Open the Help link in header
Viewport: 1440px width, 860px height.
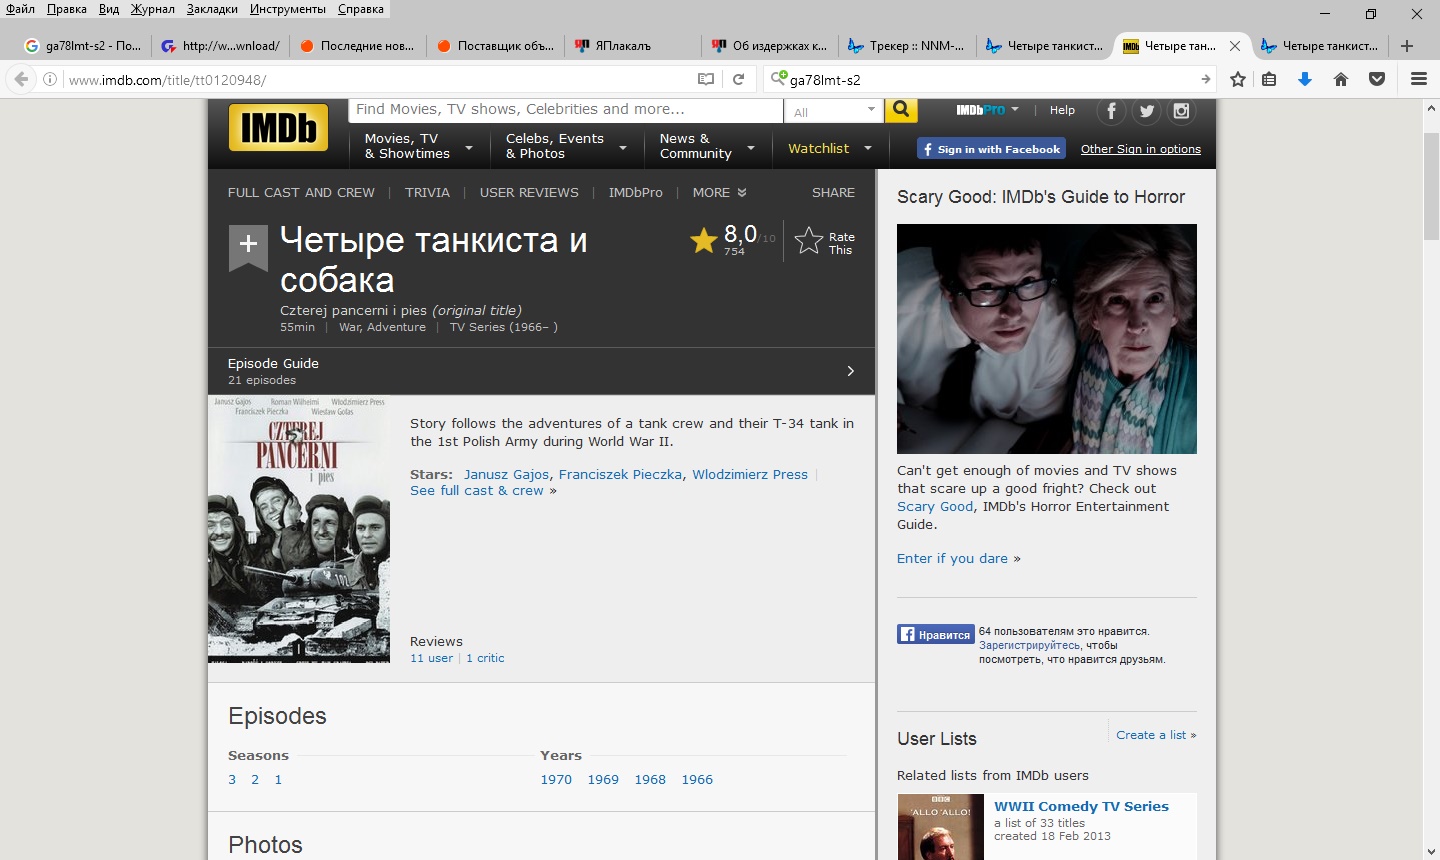coord(1062,110)
